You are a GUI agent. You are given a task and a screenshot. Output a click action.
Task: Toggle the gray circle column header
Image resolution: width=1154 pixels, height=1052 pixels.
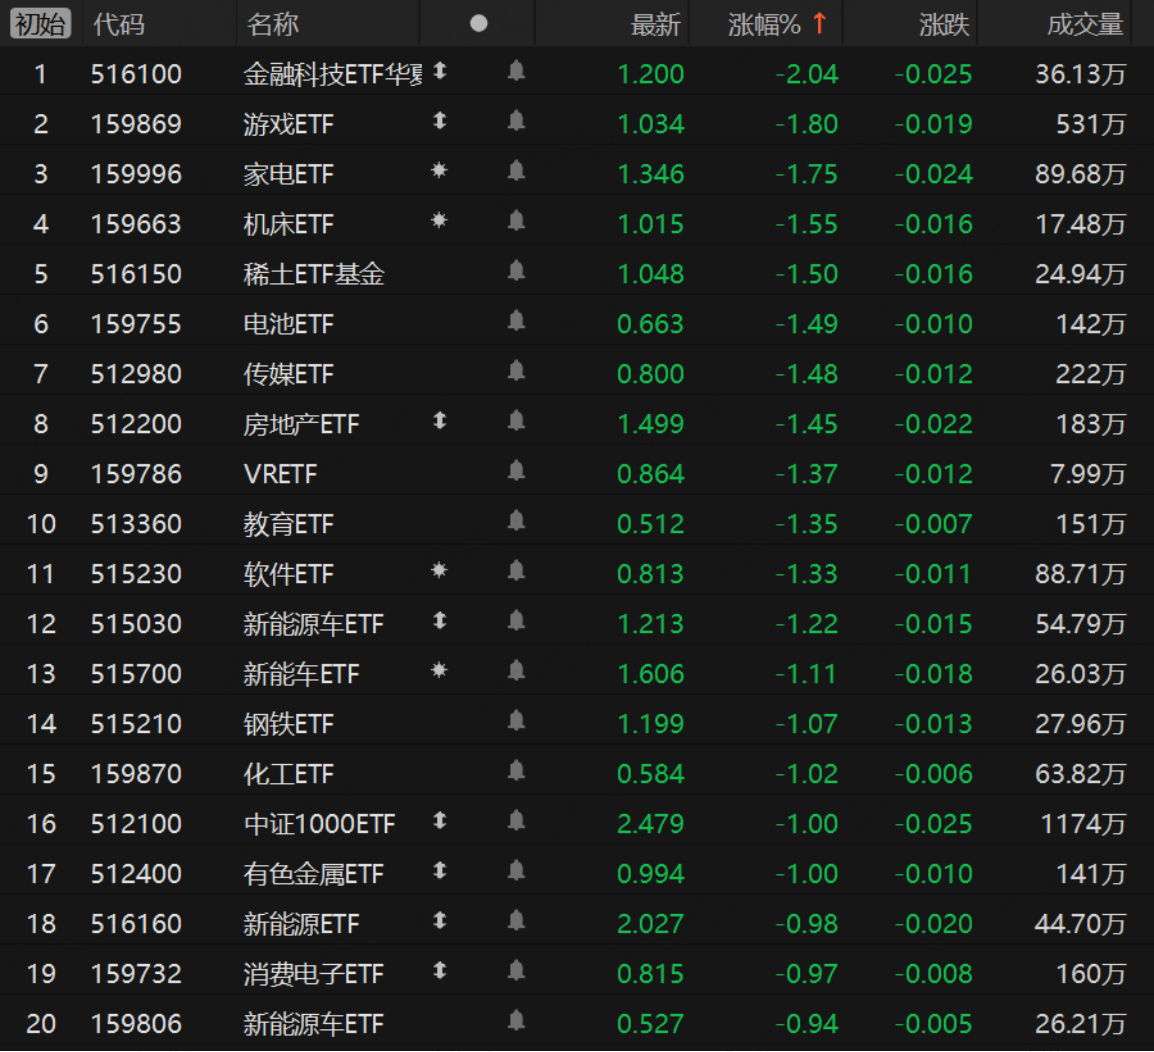[x=479, y=24]
